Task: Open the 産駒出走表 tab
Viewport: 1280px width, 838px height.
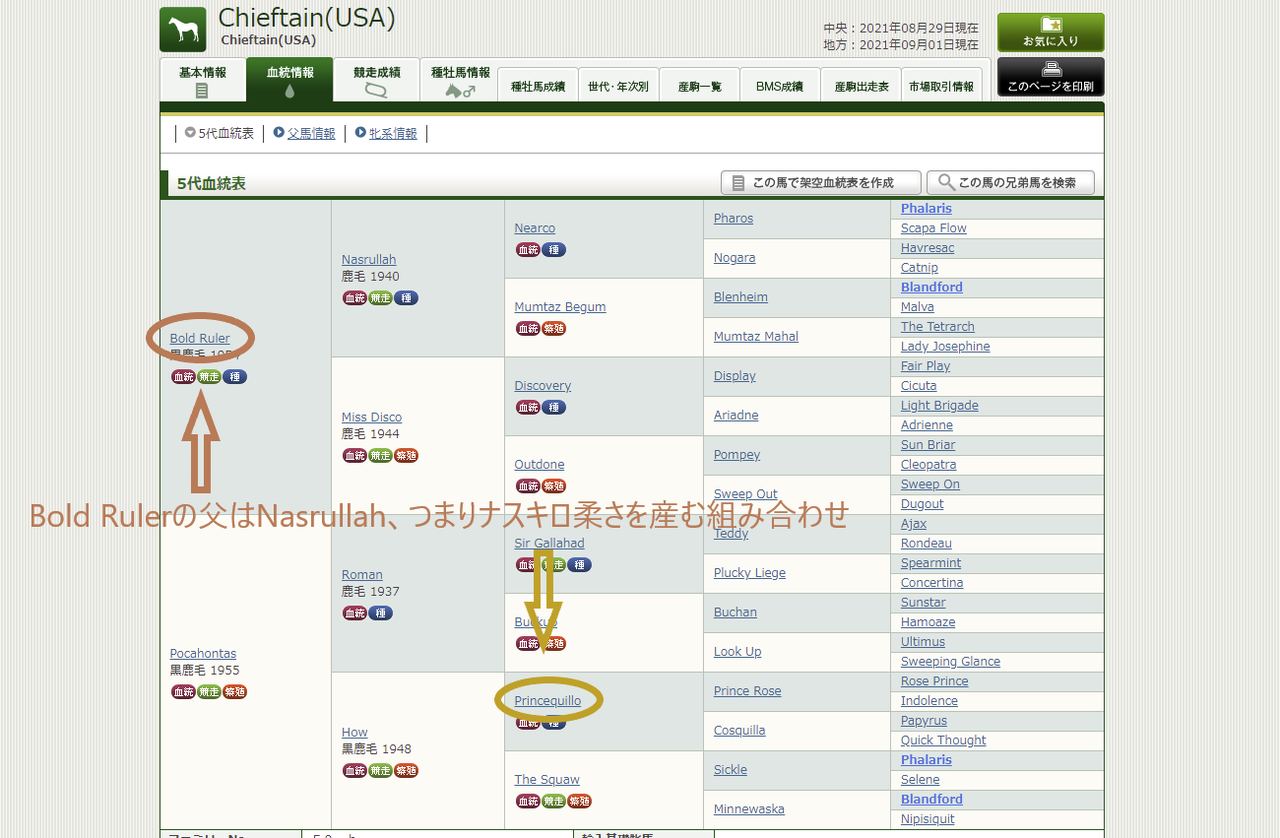Action: (861, 86)
